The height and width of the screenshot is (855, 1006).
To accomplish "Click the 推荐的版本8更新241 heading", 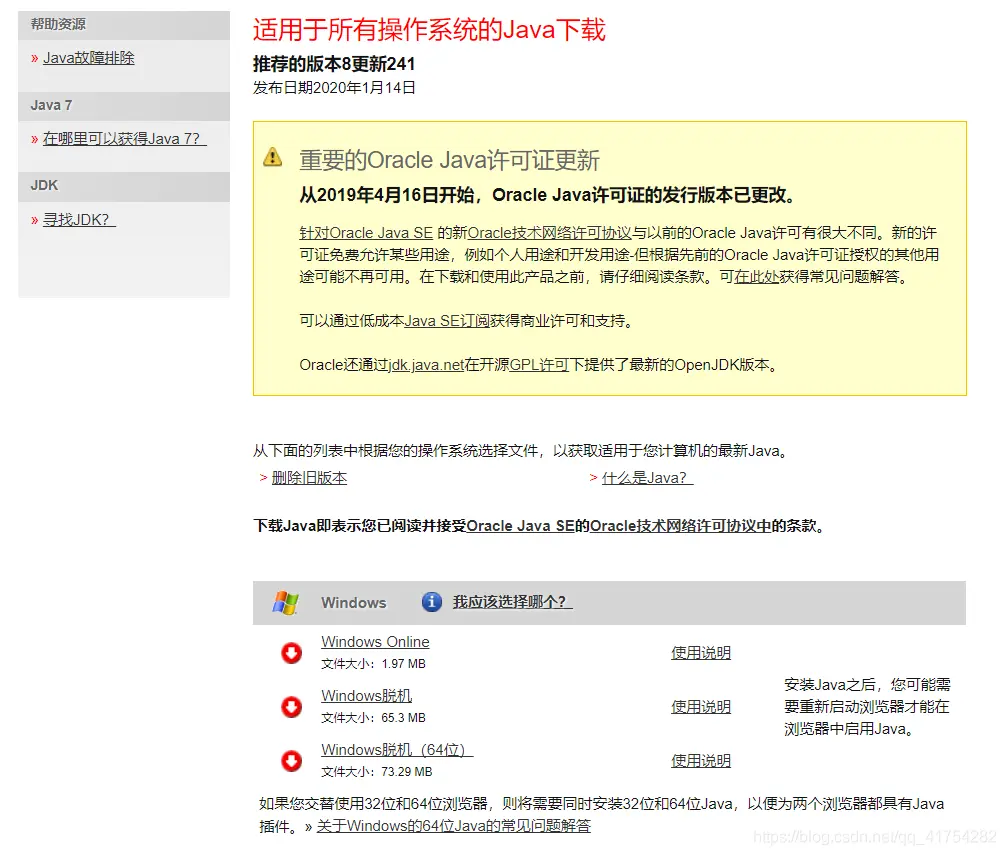I will click(334, 64).
